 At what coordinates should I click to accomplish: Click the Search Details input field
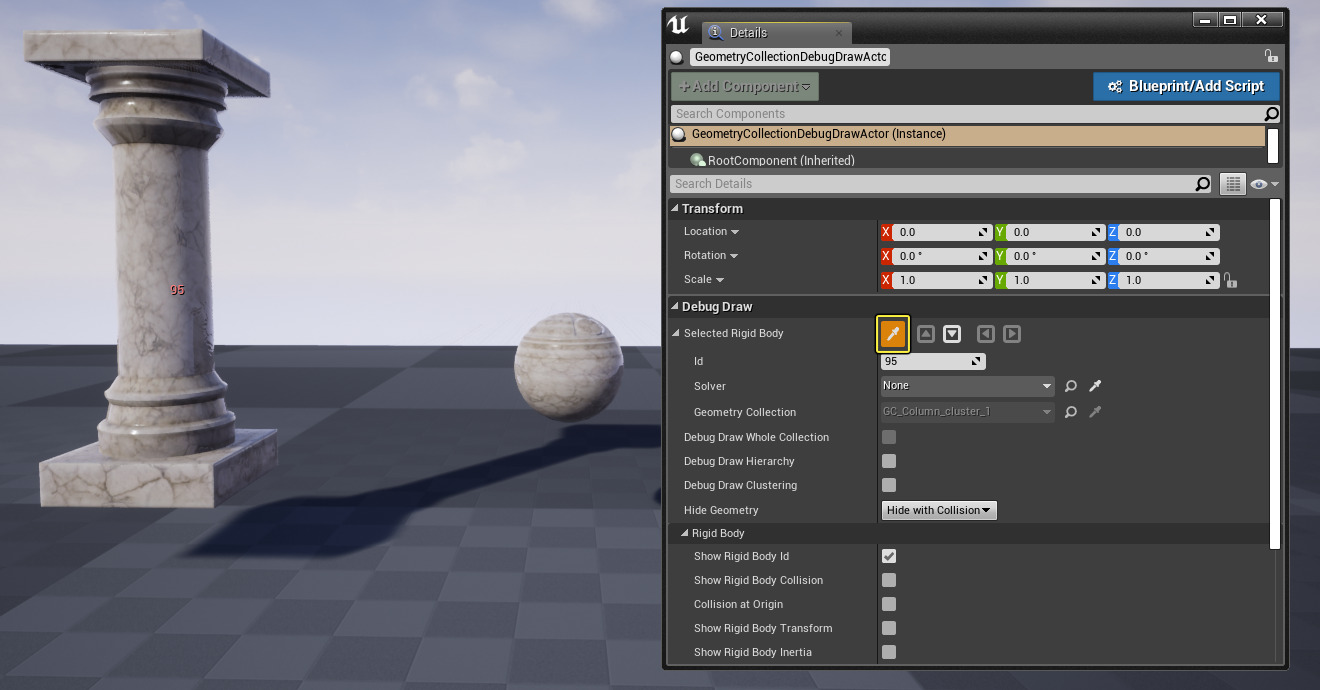point(932,184)
